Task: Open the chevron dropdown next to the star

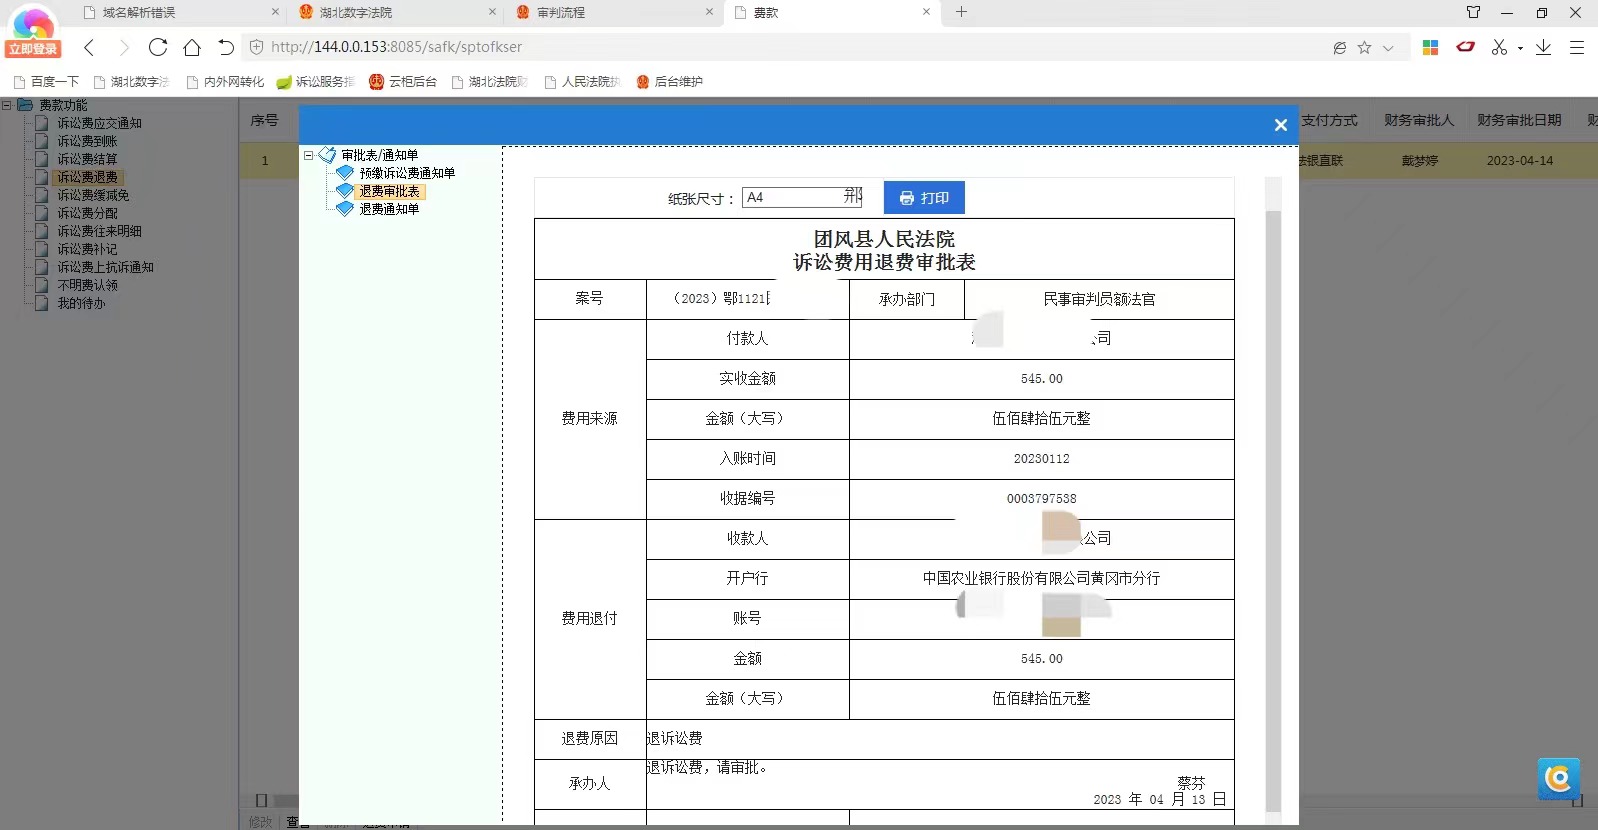Action: pos(1388,48)
